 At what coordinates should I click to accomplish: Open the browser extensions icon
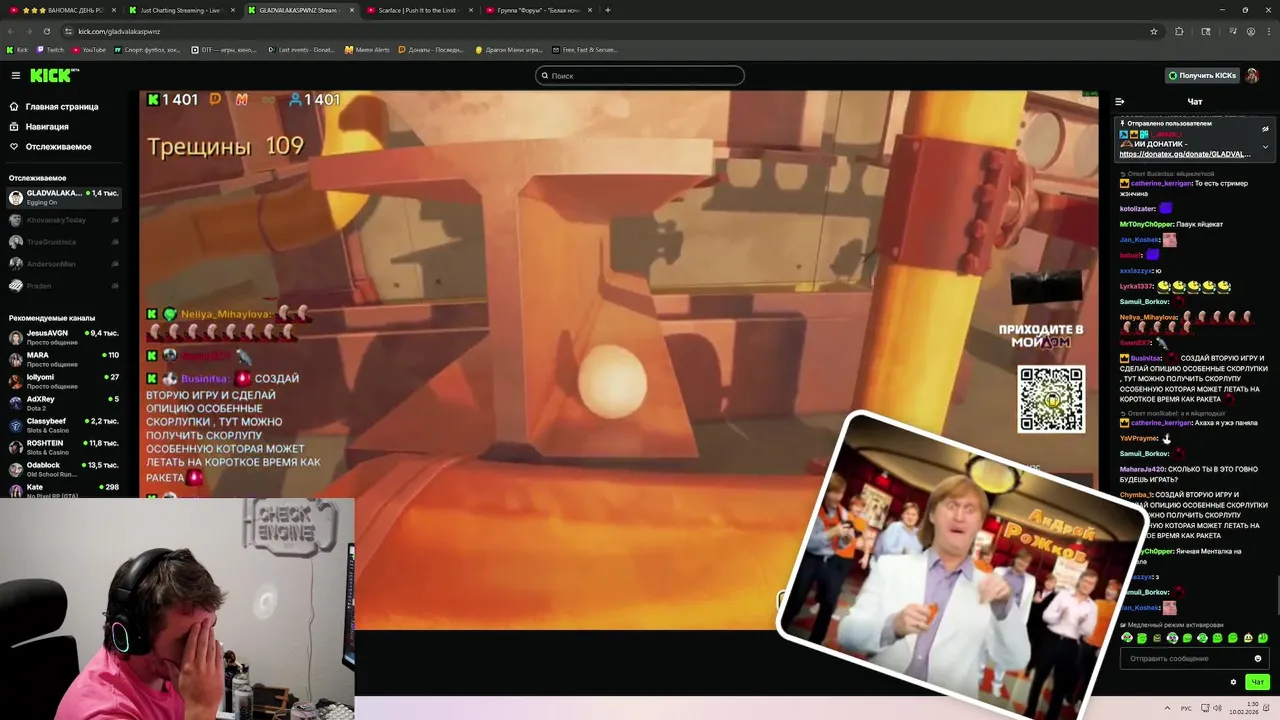point(1179,31)
